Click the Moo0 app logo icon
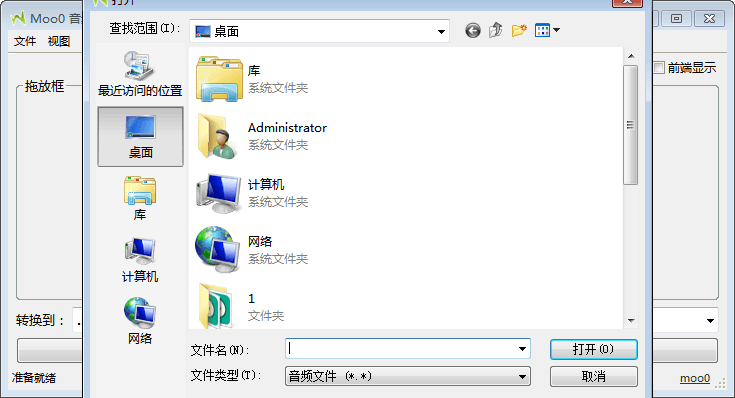 pyautogui.click(x=18, y=19)
